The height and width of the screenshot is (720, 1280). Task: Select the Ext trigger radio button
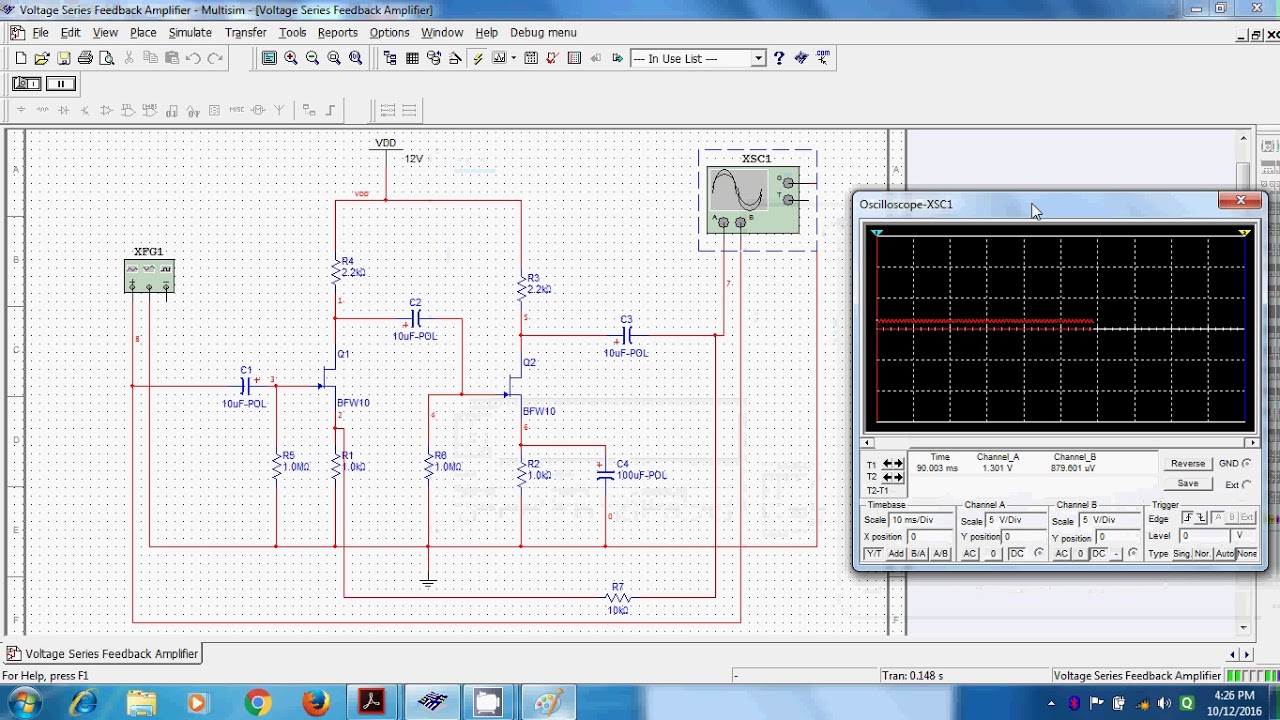click(x=1246, y=485)
